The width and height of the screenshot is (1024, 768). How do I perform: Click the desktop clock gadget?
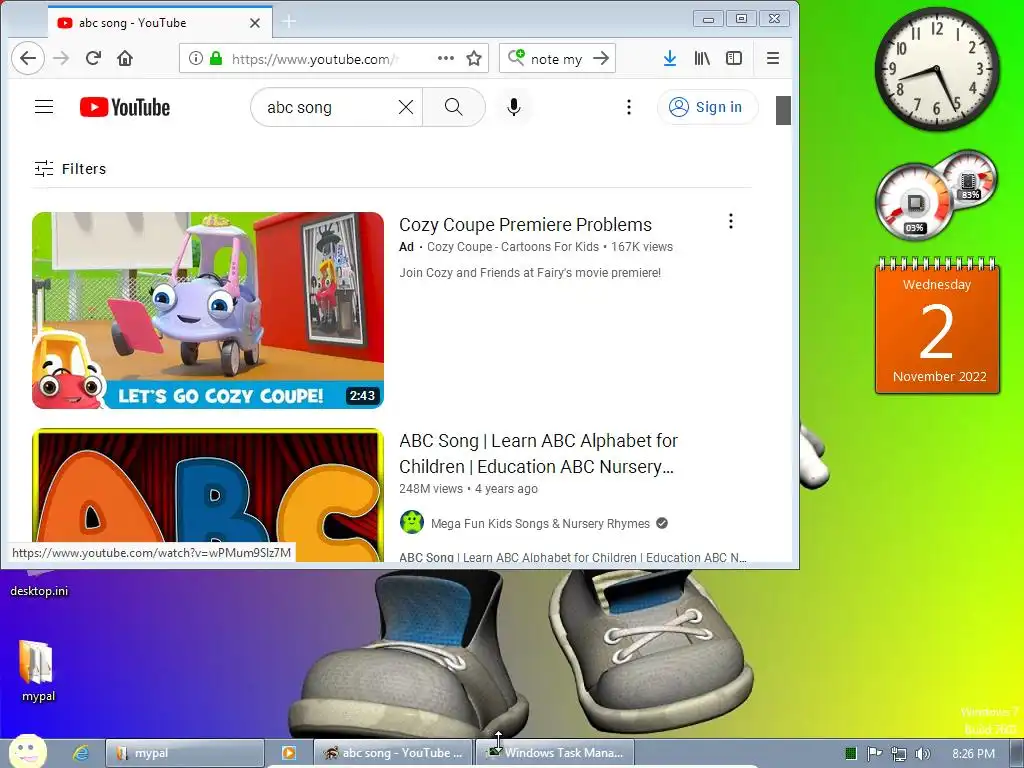(936, 69)
